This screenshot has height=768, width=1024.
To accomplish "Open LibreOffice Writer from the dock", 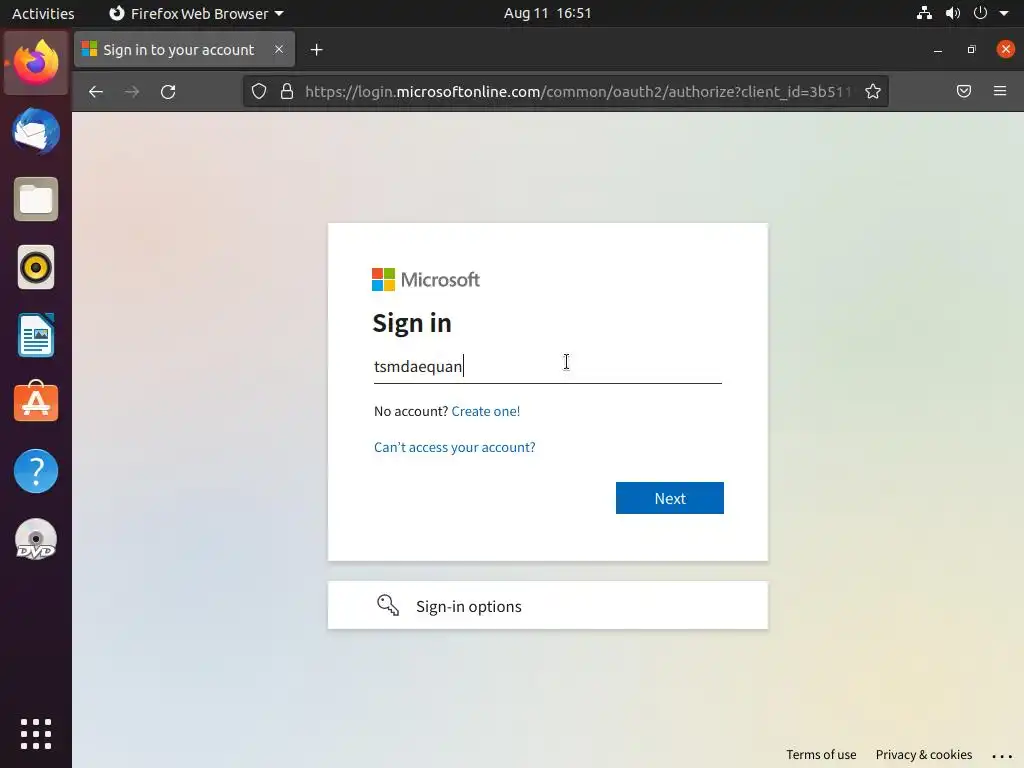I will [36, 335].
